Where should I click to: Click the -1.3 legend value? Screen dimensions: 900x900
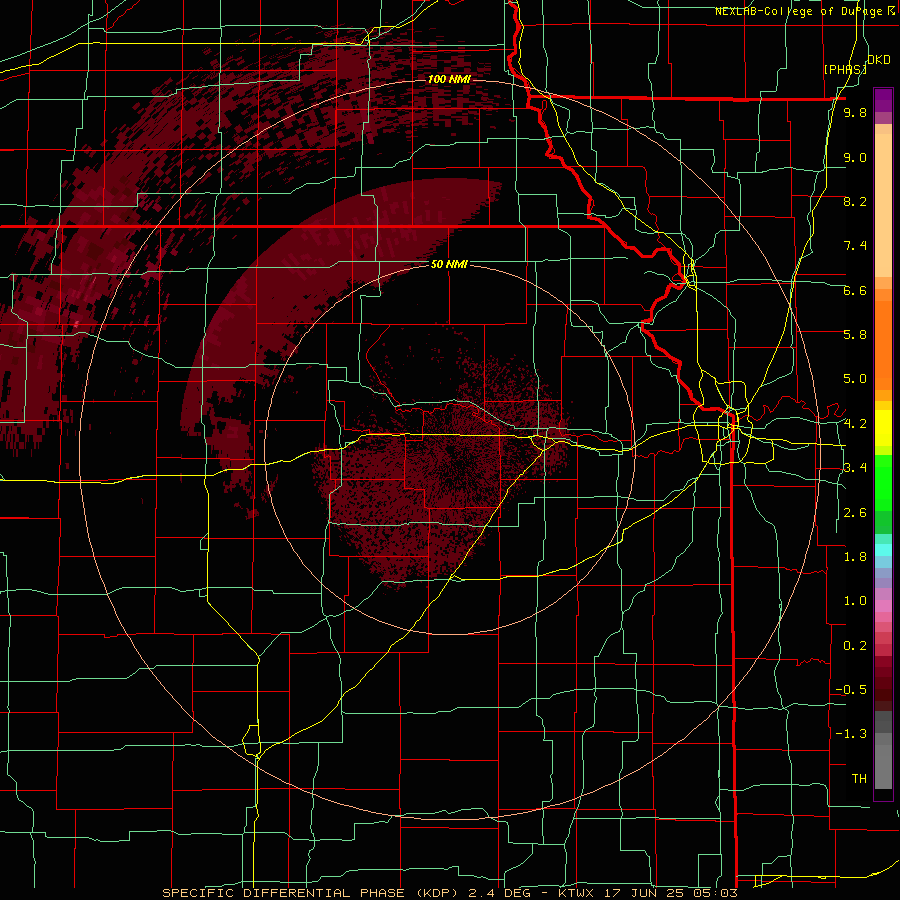851,734
